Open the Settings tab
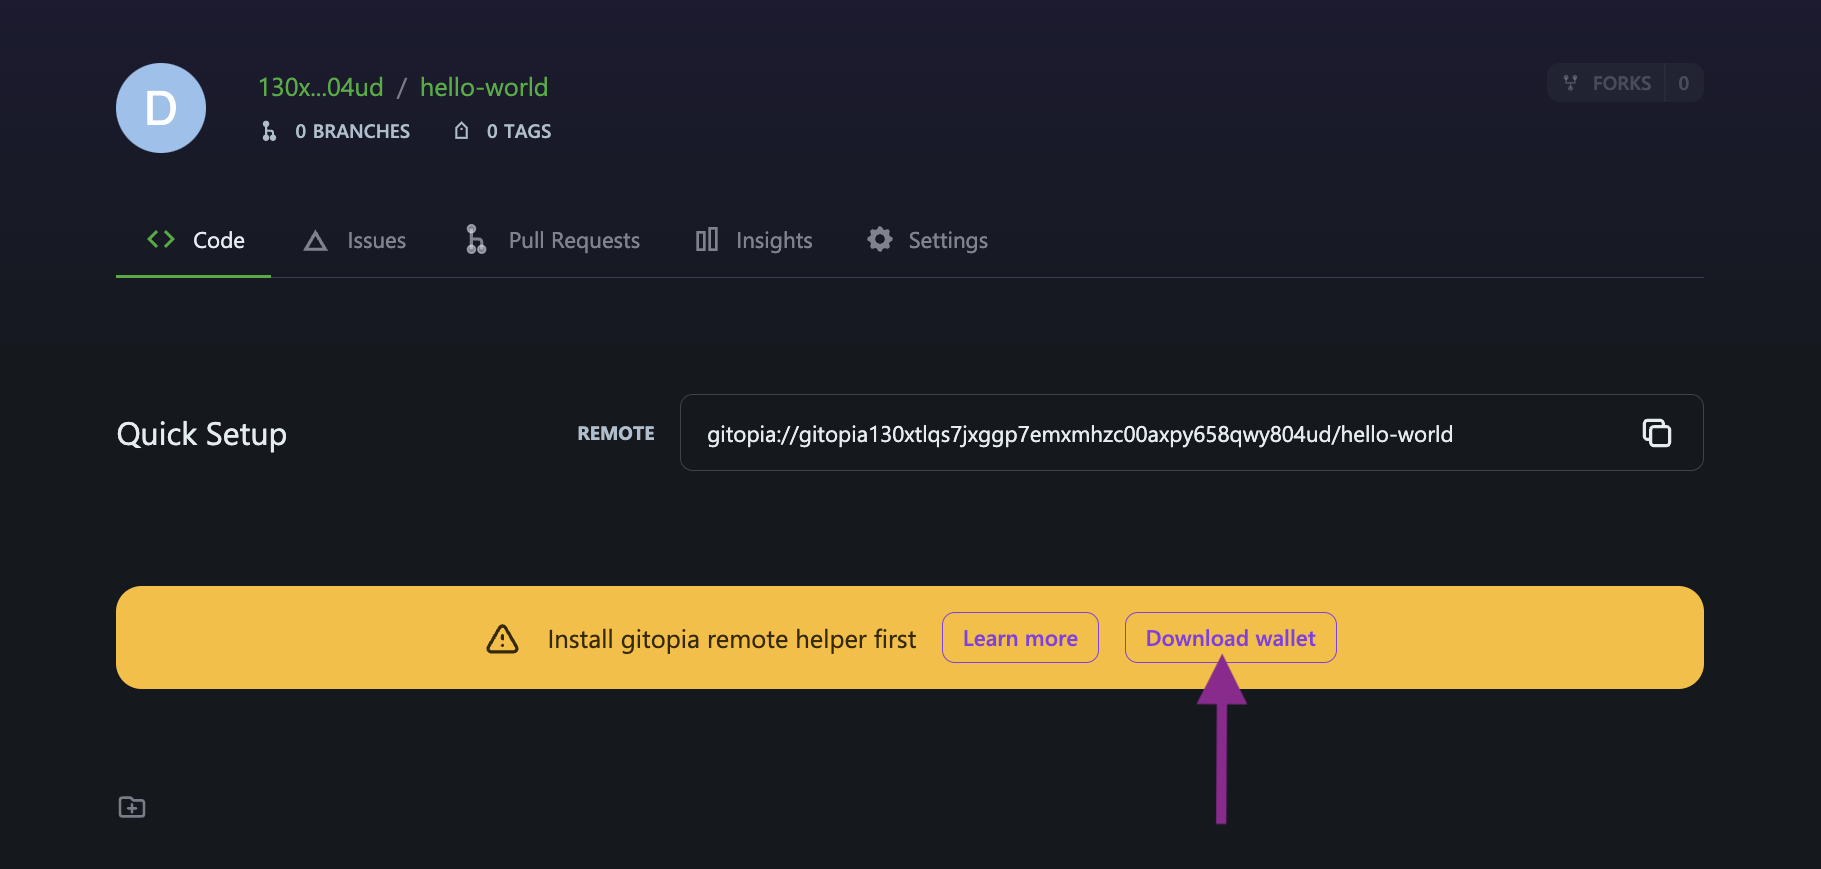Screen dimensions: 1821x869 (927, 240)
